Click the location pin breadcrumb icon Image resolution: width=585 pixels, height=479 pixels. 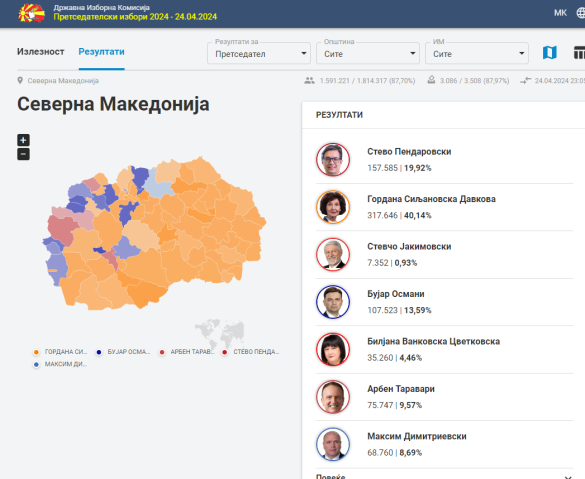[x=20, y=81]
